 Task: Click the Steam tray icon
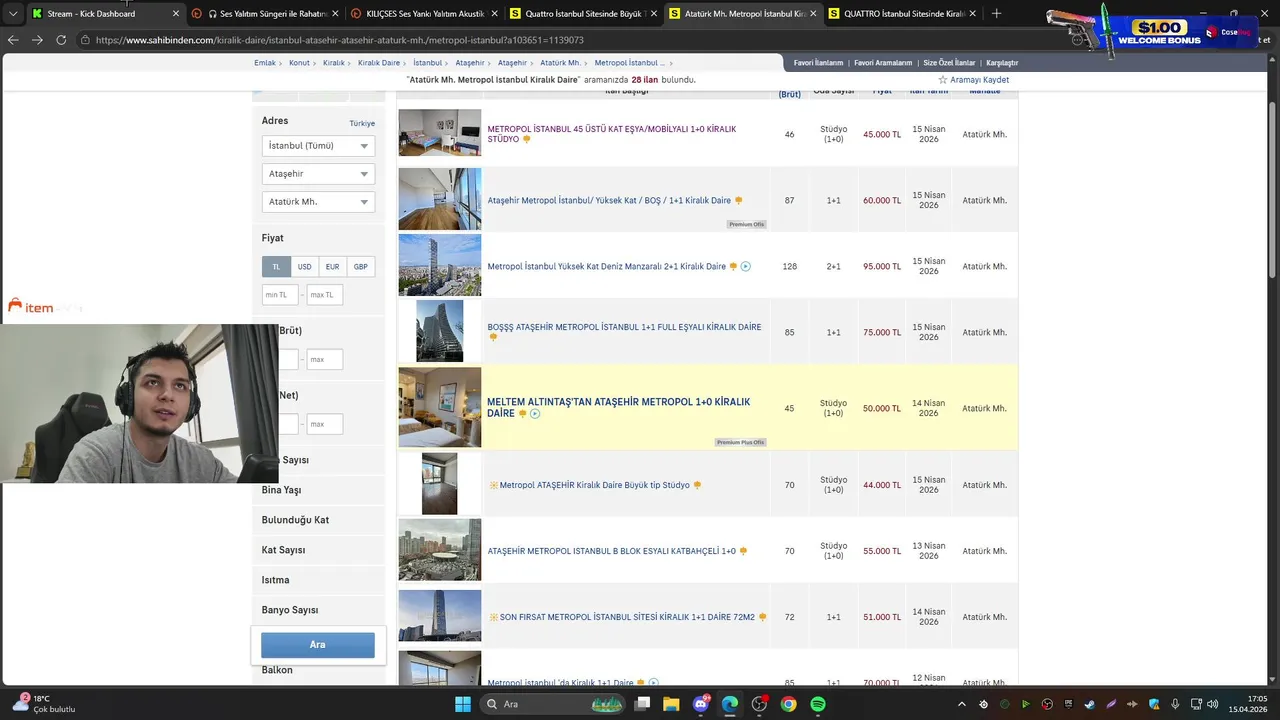[1089, 704]
